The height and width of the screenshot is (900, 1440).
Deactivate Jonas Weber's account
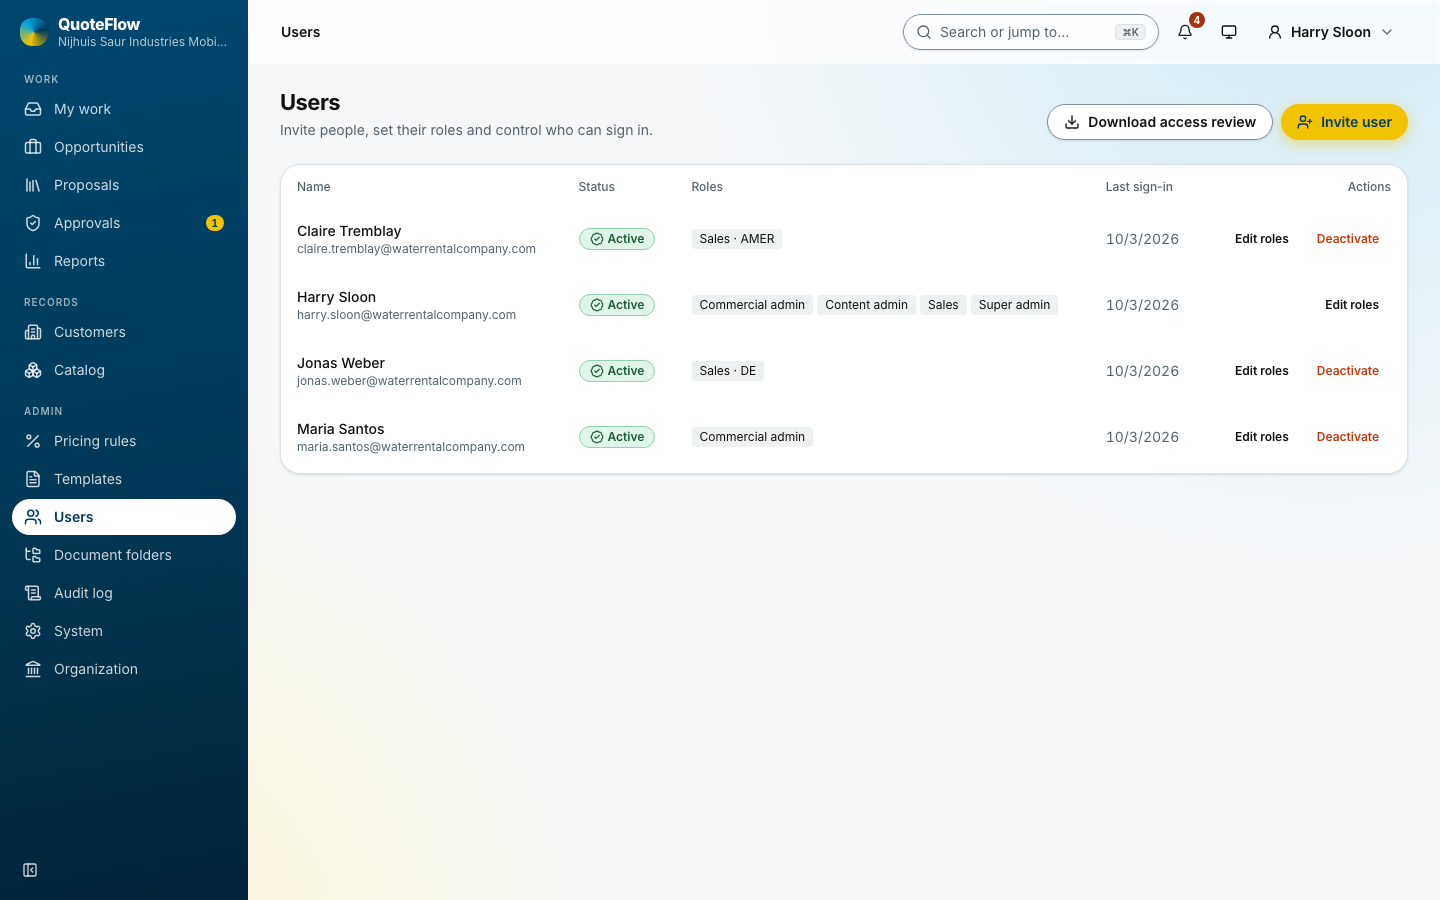1347,371
